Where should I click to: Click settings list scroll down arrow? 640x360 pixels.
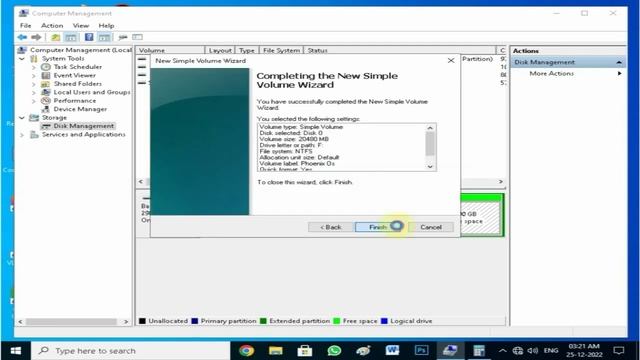[430, 167]
